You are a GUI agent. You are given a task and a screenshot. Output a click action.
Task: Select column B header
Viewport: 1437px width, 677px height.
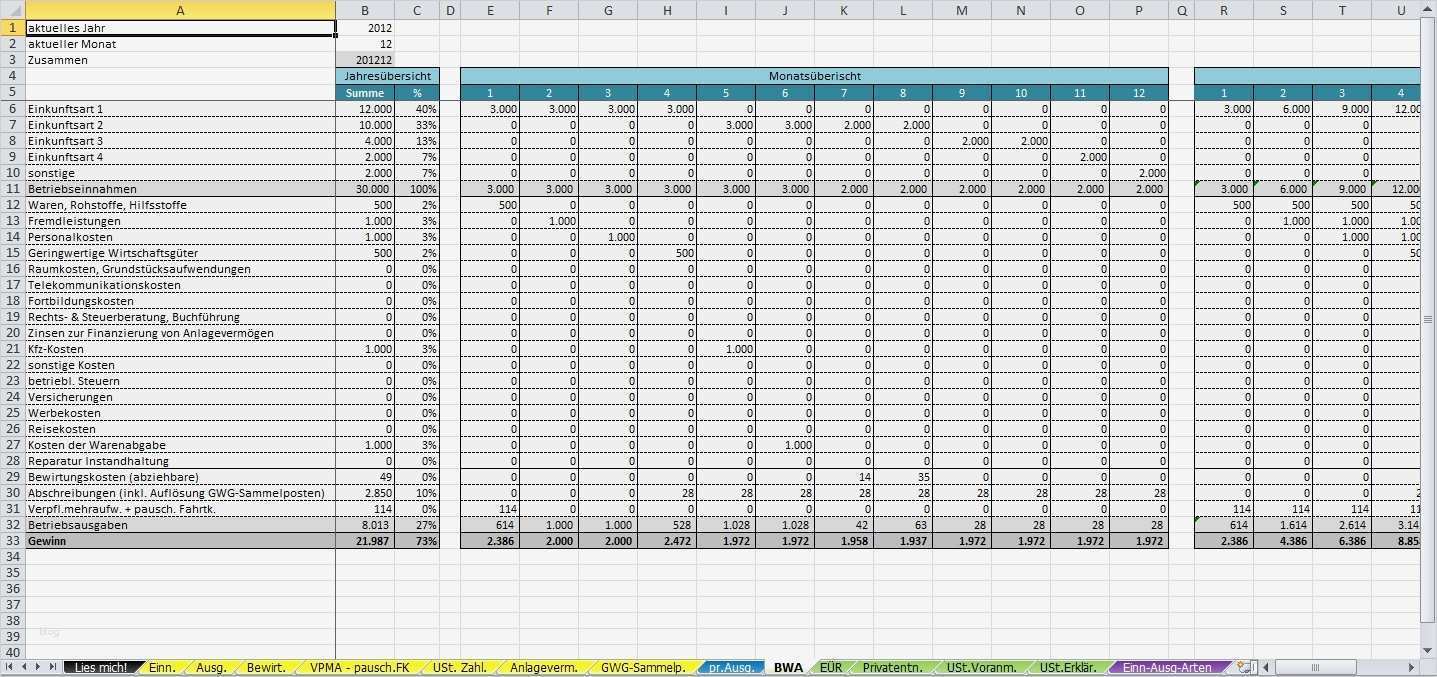[x=365, y=10]
